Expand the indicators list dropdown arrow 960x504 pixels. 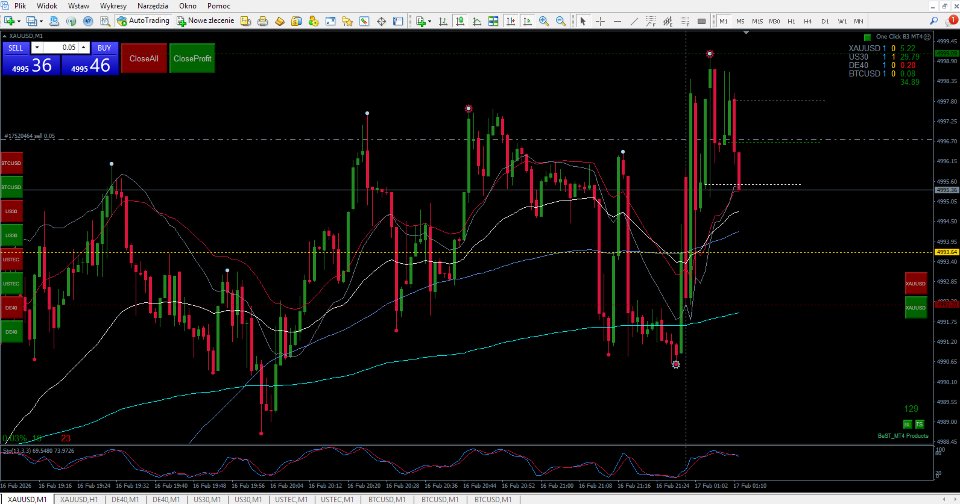pyautogui.click(x=430, y=21)
